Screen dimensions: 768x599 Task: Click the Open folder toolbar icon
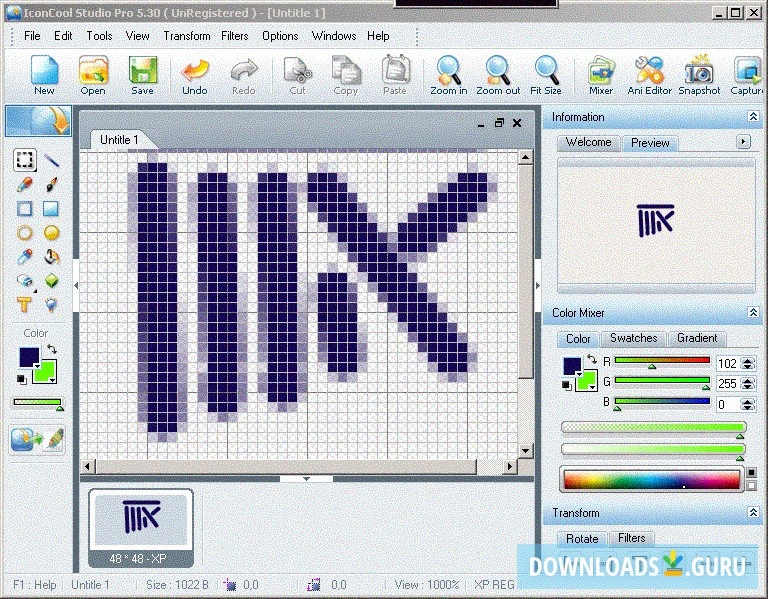(93, 75)
